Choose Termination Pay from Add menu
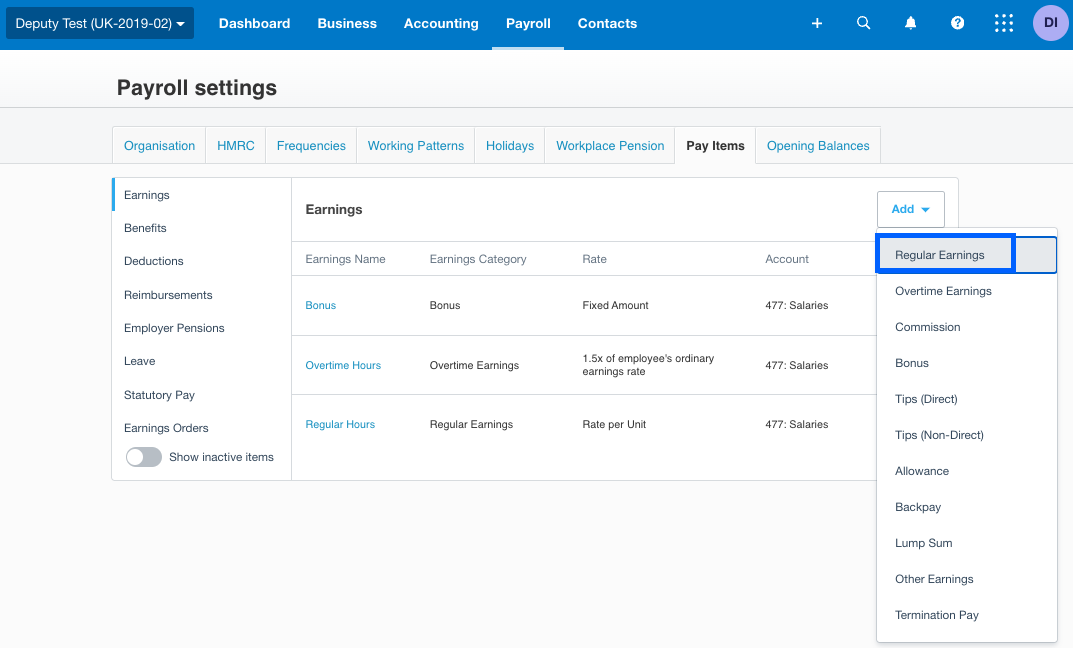Screen dimensions: 1073x648 coord(966,615)
